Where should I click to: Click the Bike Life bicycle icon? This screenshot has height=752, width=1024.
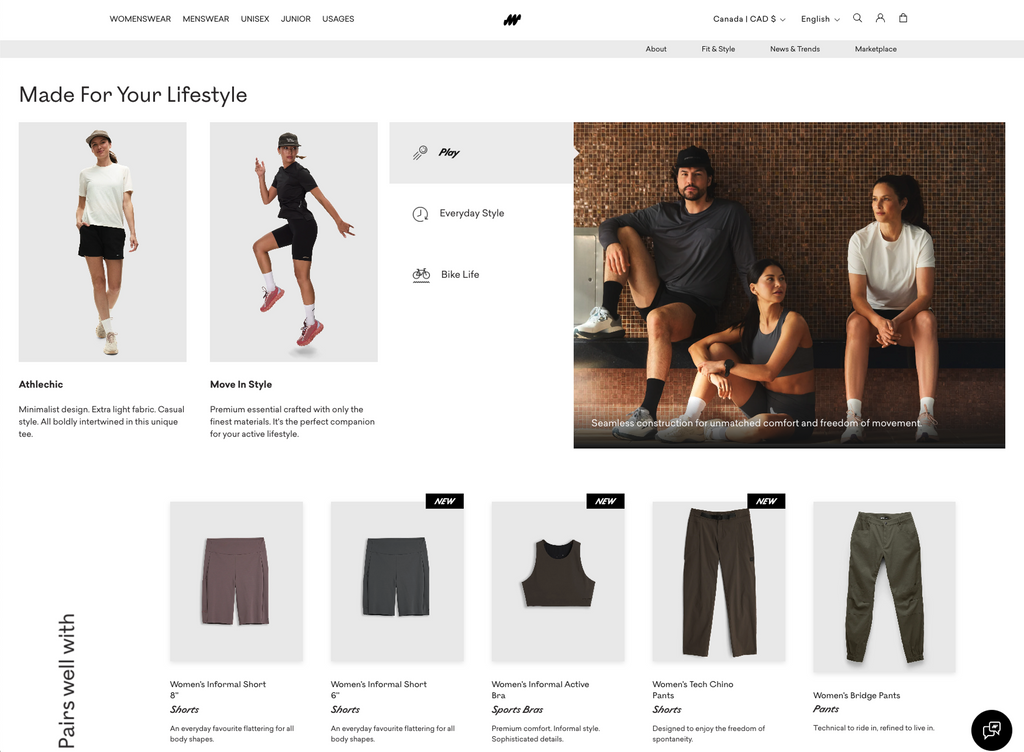coord(421,274)
